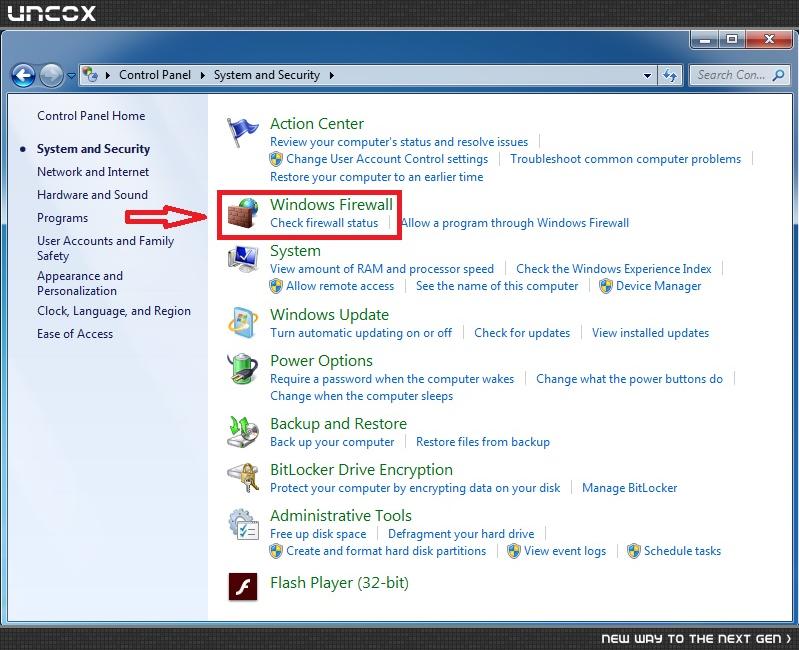Viewport: 799px width, 650px height.
Task: Click the System computer monitor icon
Action: pos(243,259)
